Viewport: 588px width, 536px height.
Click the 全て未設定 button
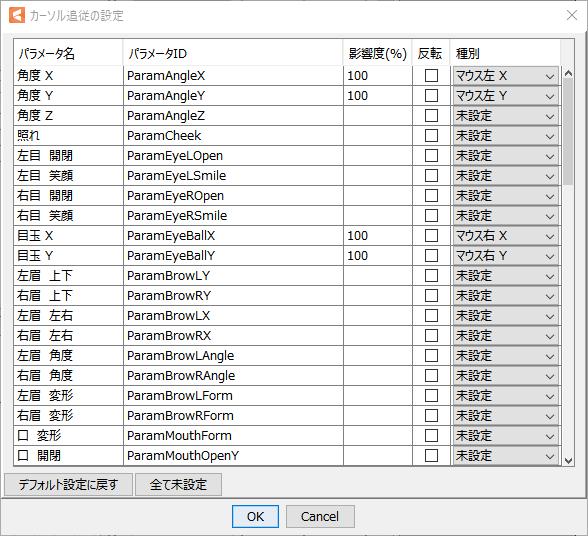pyautogui.click(x=178, y=485)
